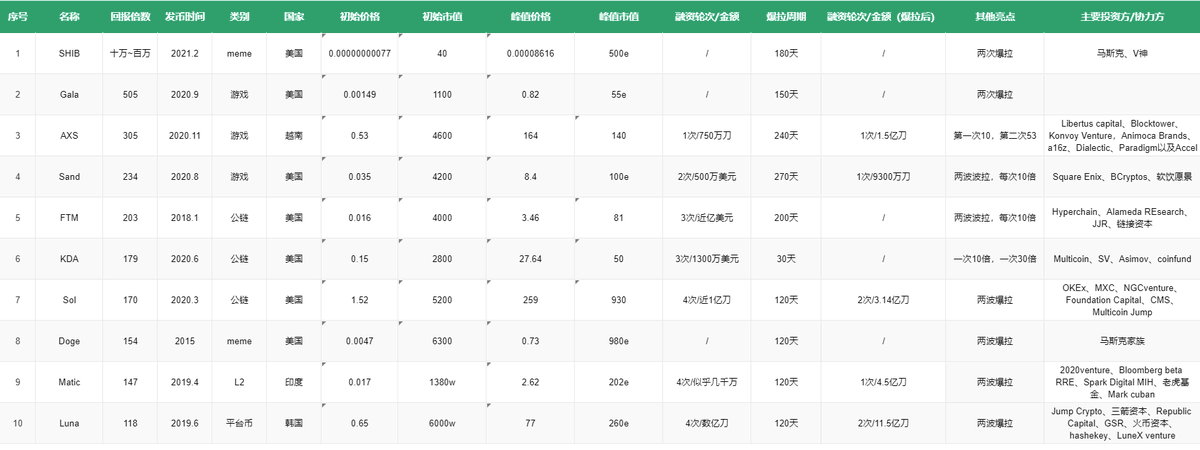
Task: Select the 平台币 category cell
Action: (239, 422)
